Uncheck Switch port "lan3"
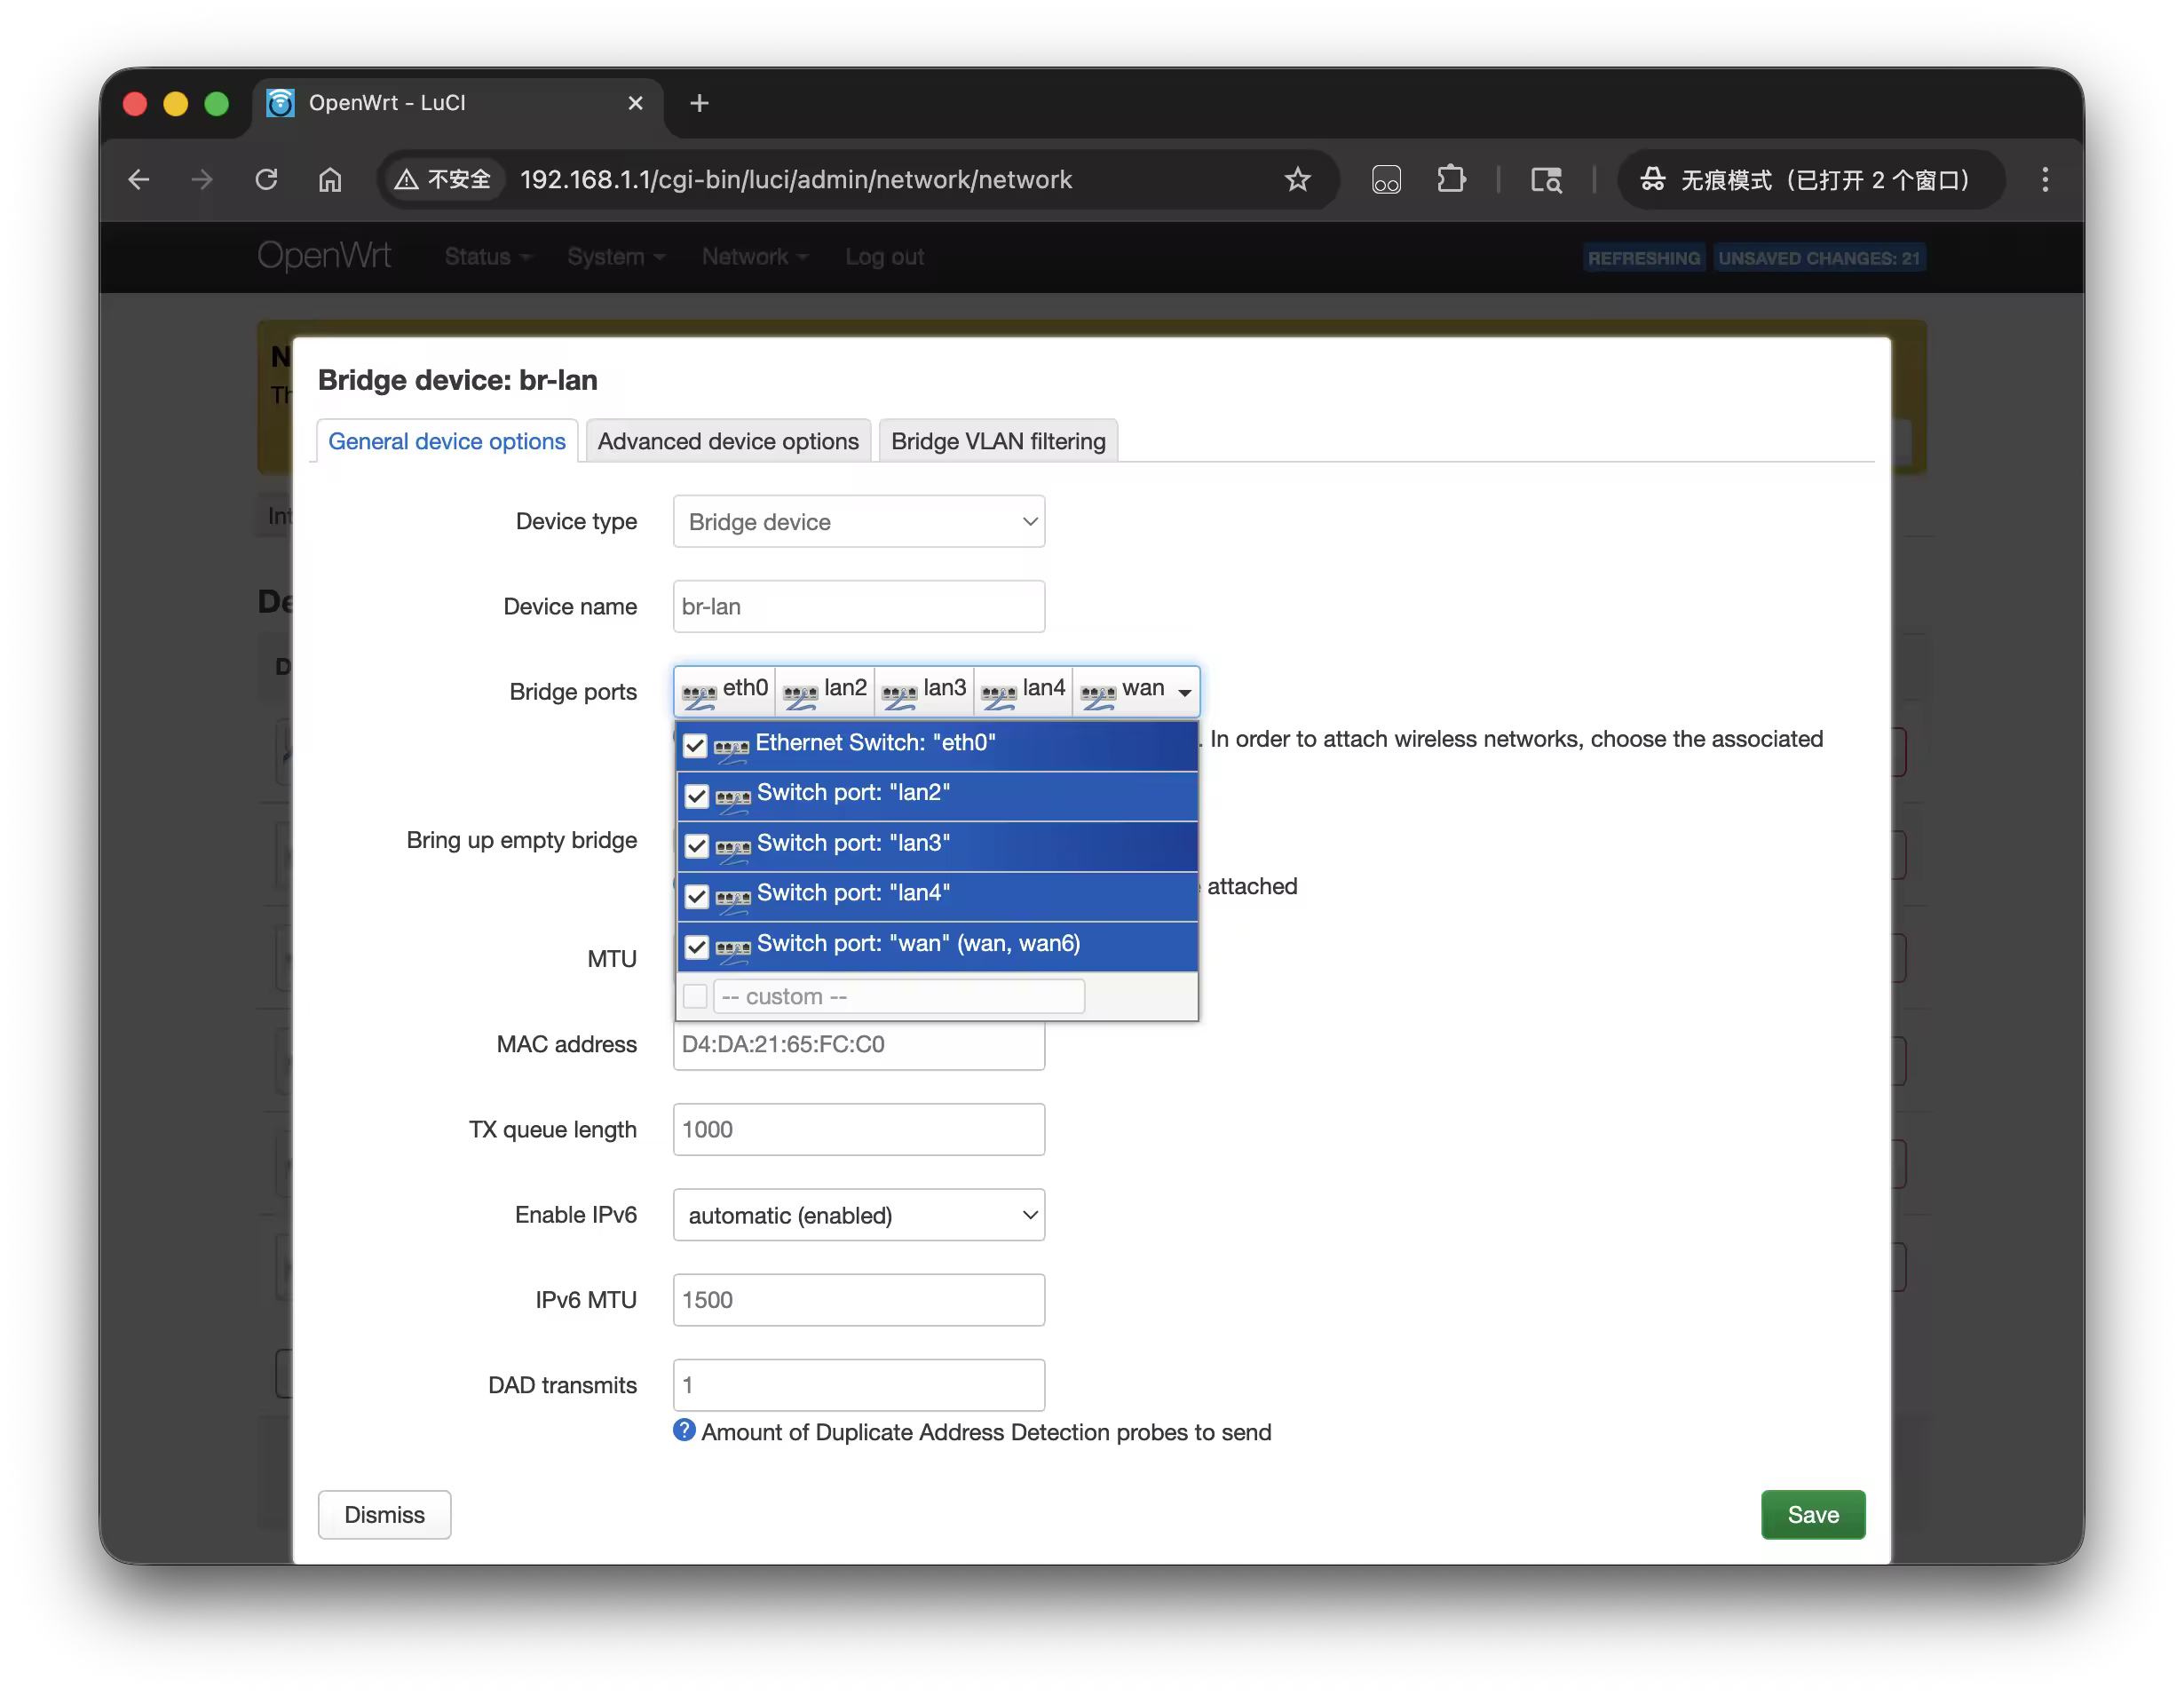2184x1696 pixels. (696, 845)
